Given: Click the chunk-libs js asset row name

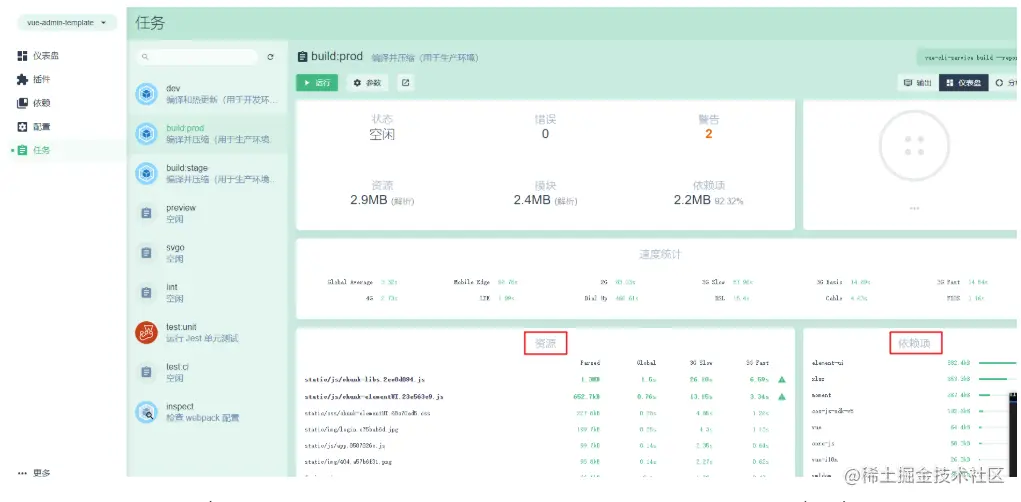Looking at the screenshot, I should [x=365, y=380].
